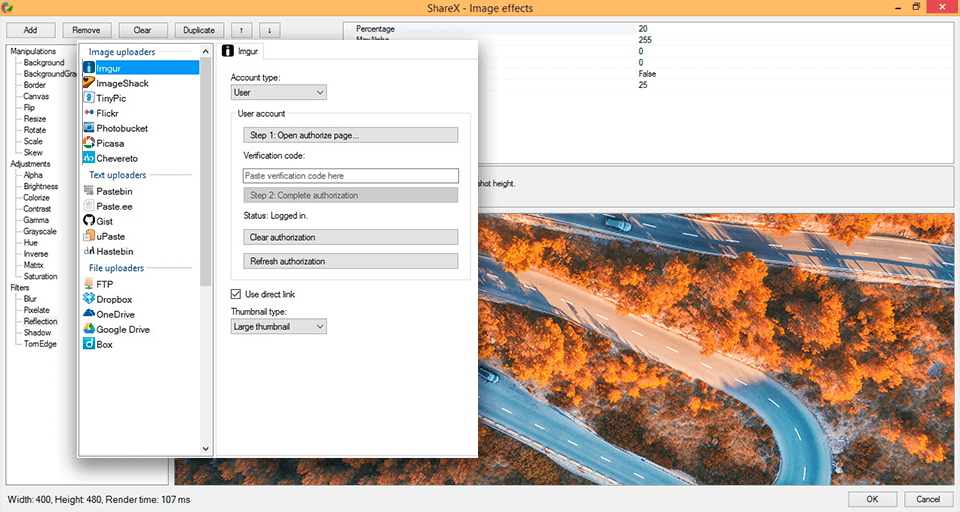The height and width of the screenshot is (512, 960).
Task: Click the Refresh authorization button
Action: point(350,261)
